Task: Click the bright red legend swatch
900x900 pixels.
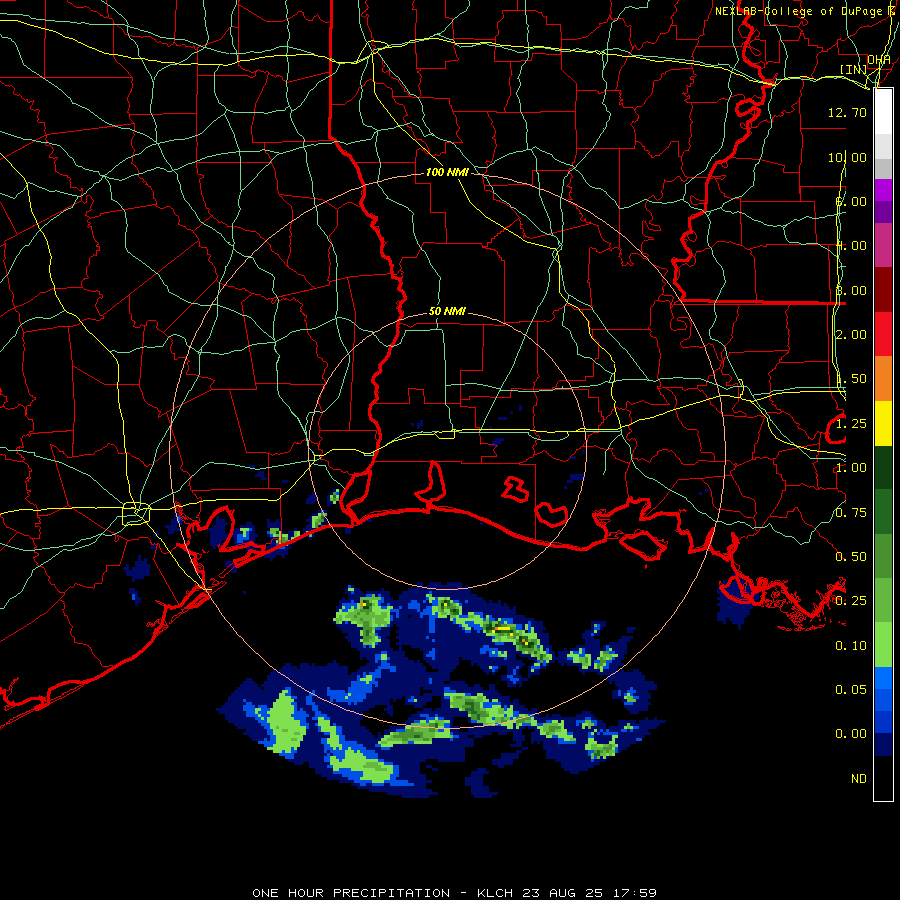Action: coord(883,334)
